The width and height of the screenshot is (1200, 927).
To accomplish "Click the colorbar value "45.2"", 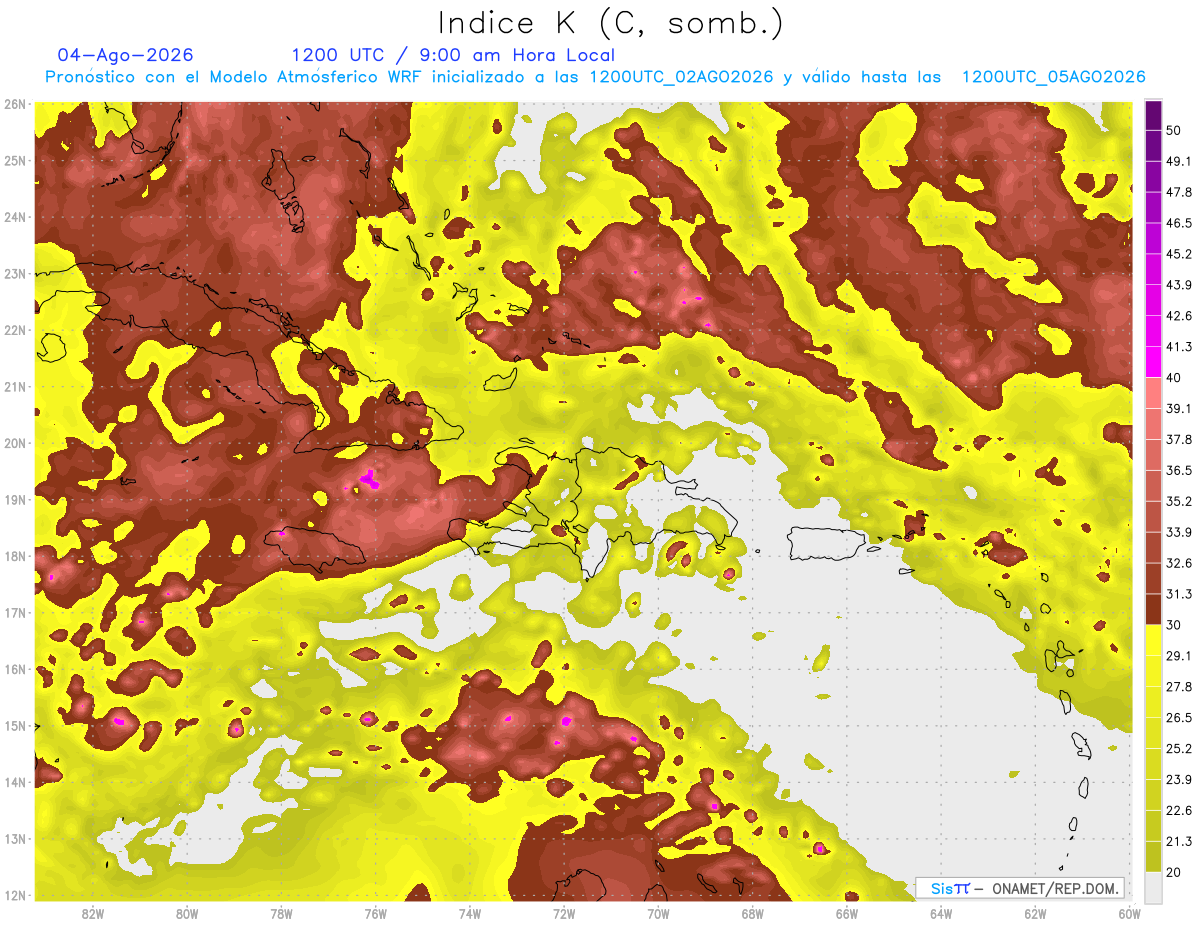I will pyautogui.click(x=1179, y=253).
